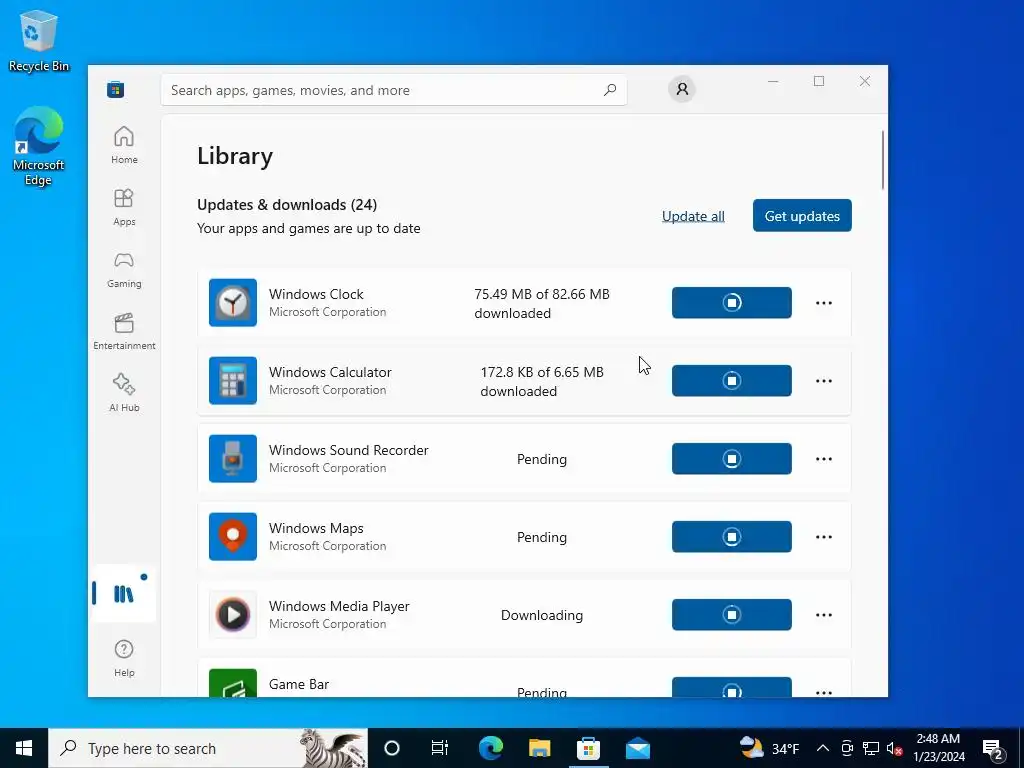Select the Windows Calculator title text
This screenshot has width=1024, height=768.
330,372
